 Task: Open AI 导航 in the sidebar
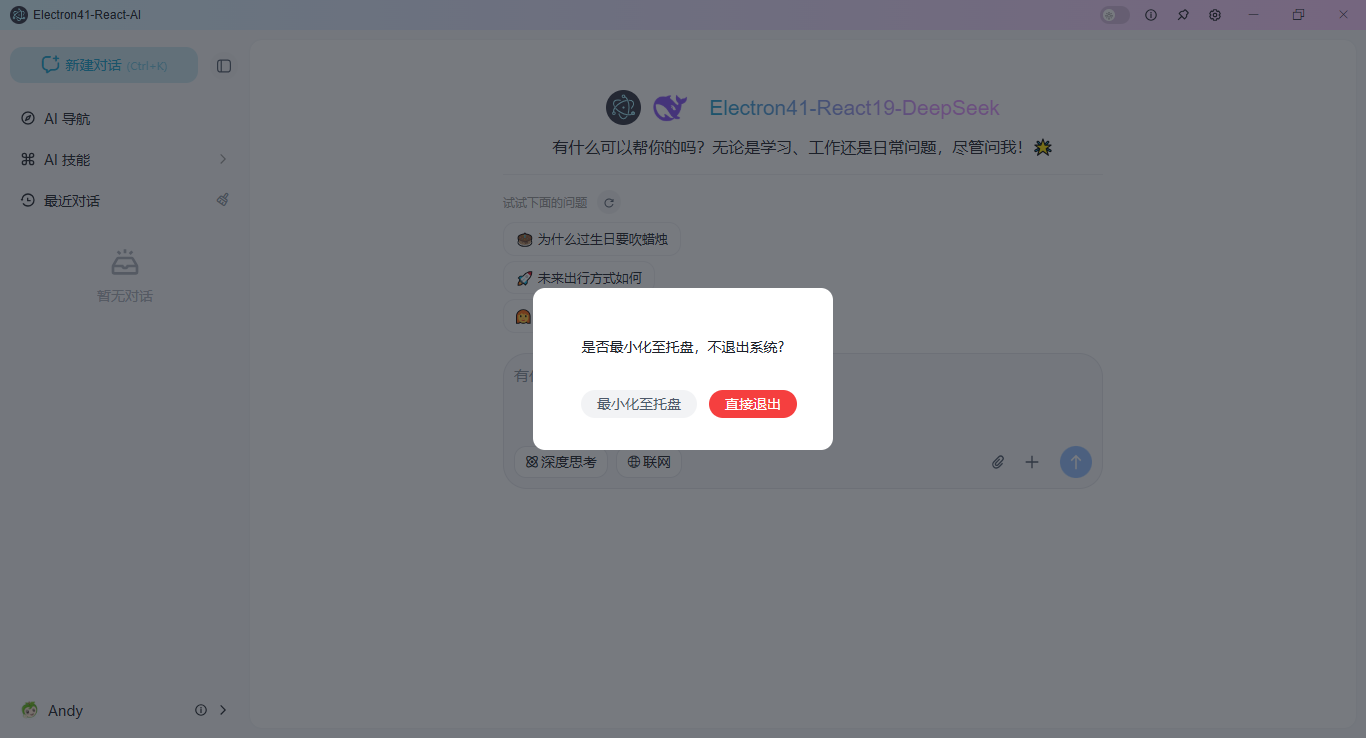point(124,119)
